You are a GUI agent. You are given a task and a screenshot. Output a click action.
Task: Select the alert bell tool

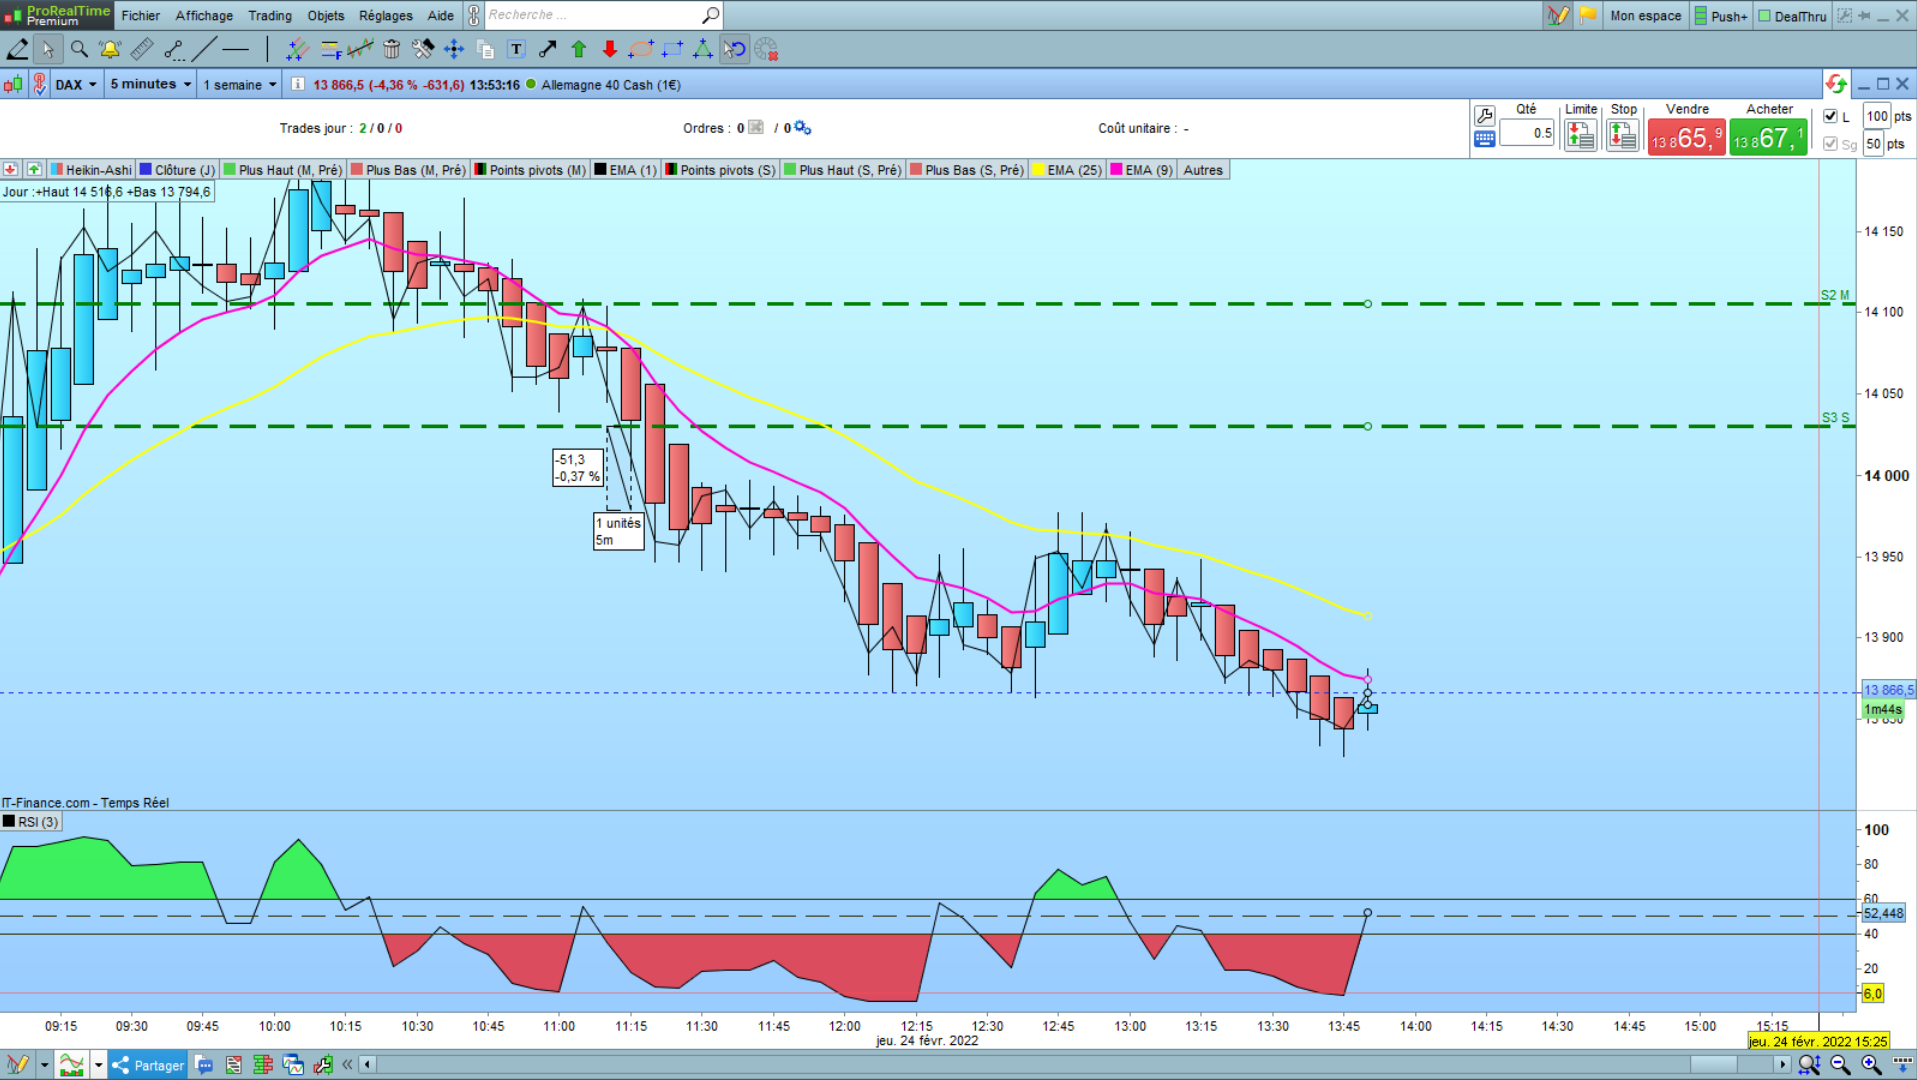[110, 49]
